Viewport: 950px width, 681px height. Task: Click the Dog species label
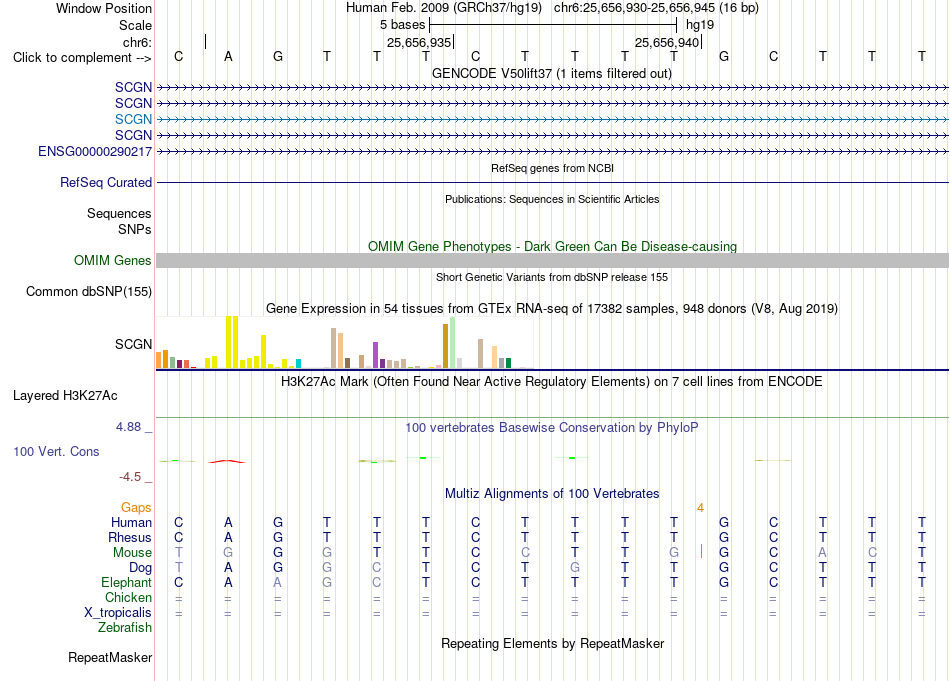(141, 568)
